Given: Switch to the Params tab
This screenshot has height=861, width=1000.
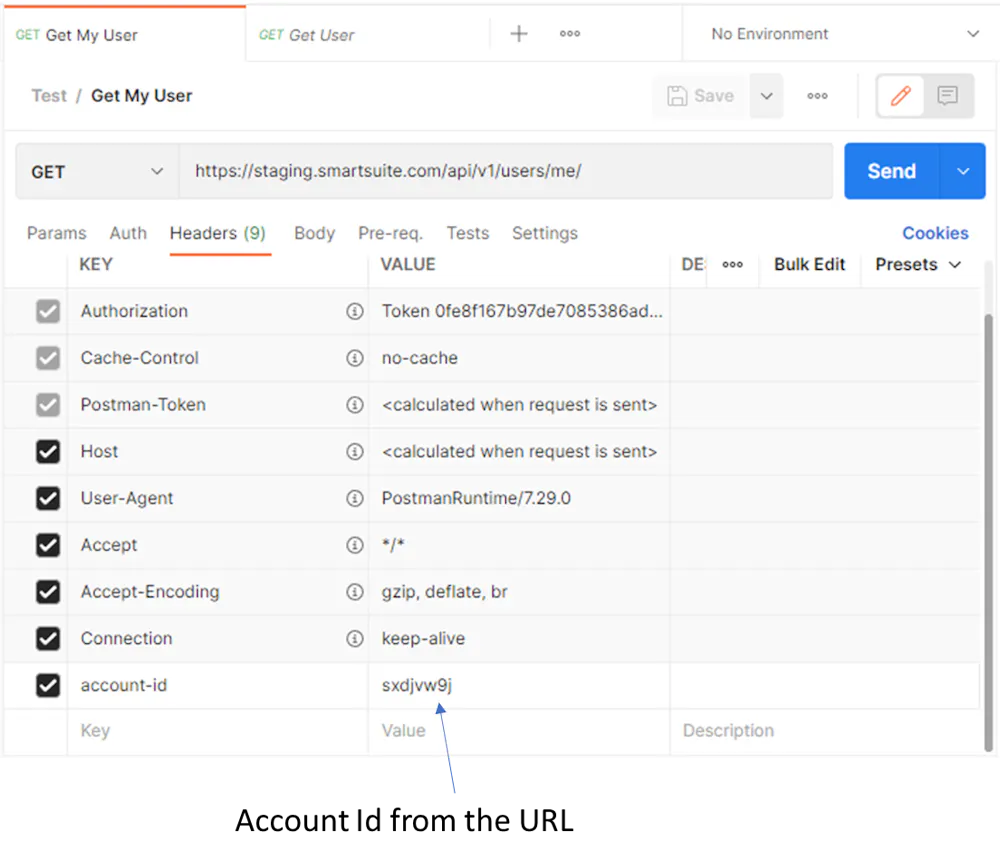Looking at the screenshot, I should pos(56,233).
